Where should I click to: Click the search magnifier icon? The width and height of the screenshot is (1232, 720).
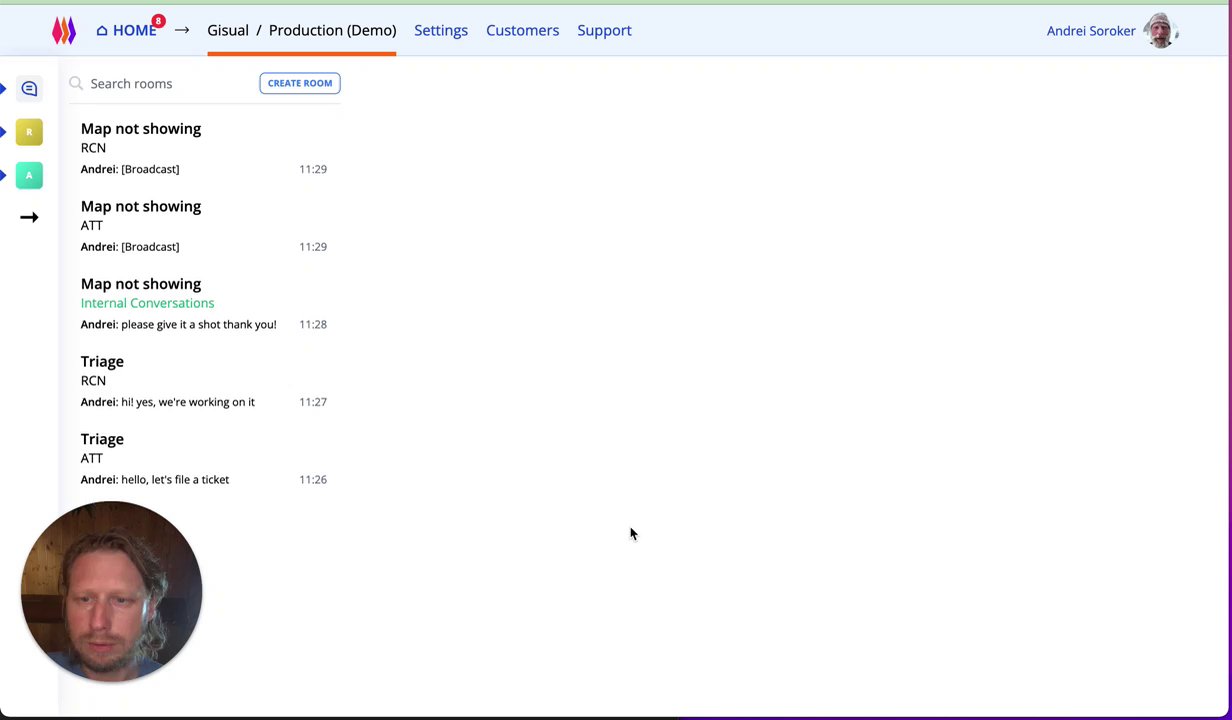pyautogui.click(x=76, y=83)
